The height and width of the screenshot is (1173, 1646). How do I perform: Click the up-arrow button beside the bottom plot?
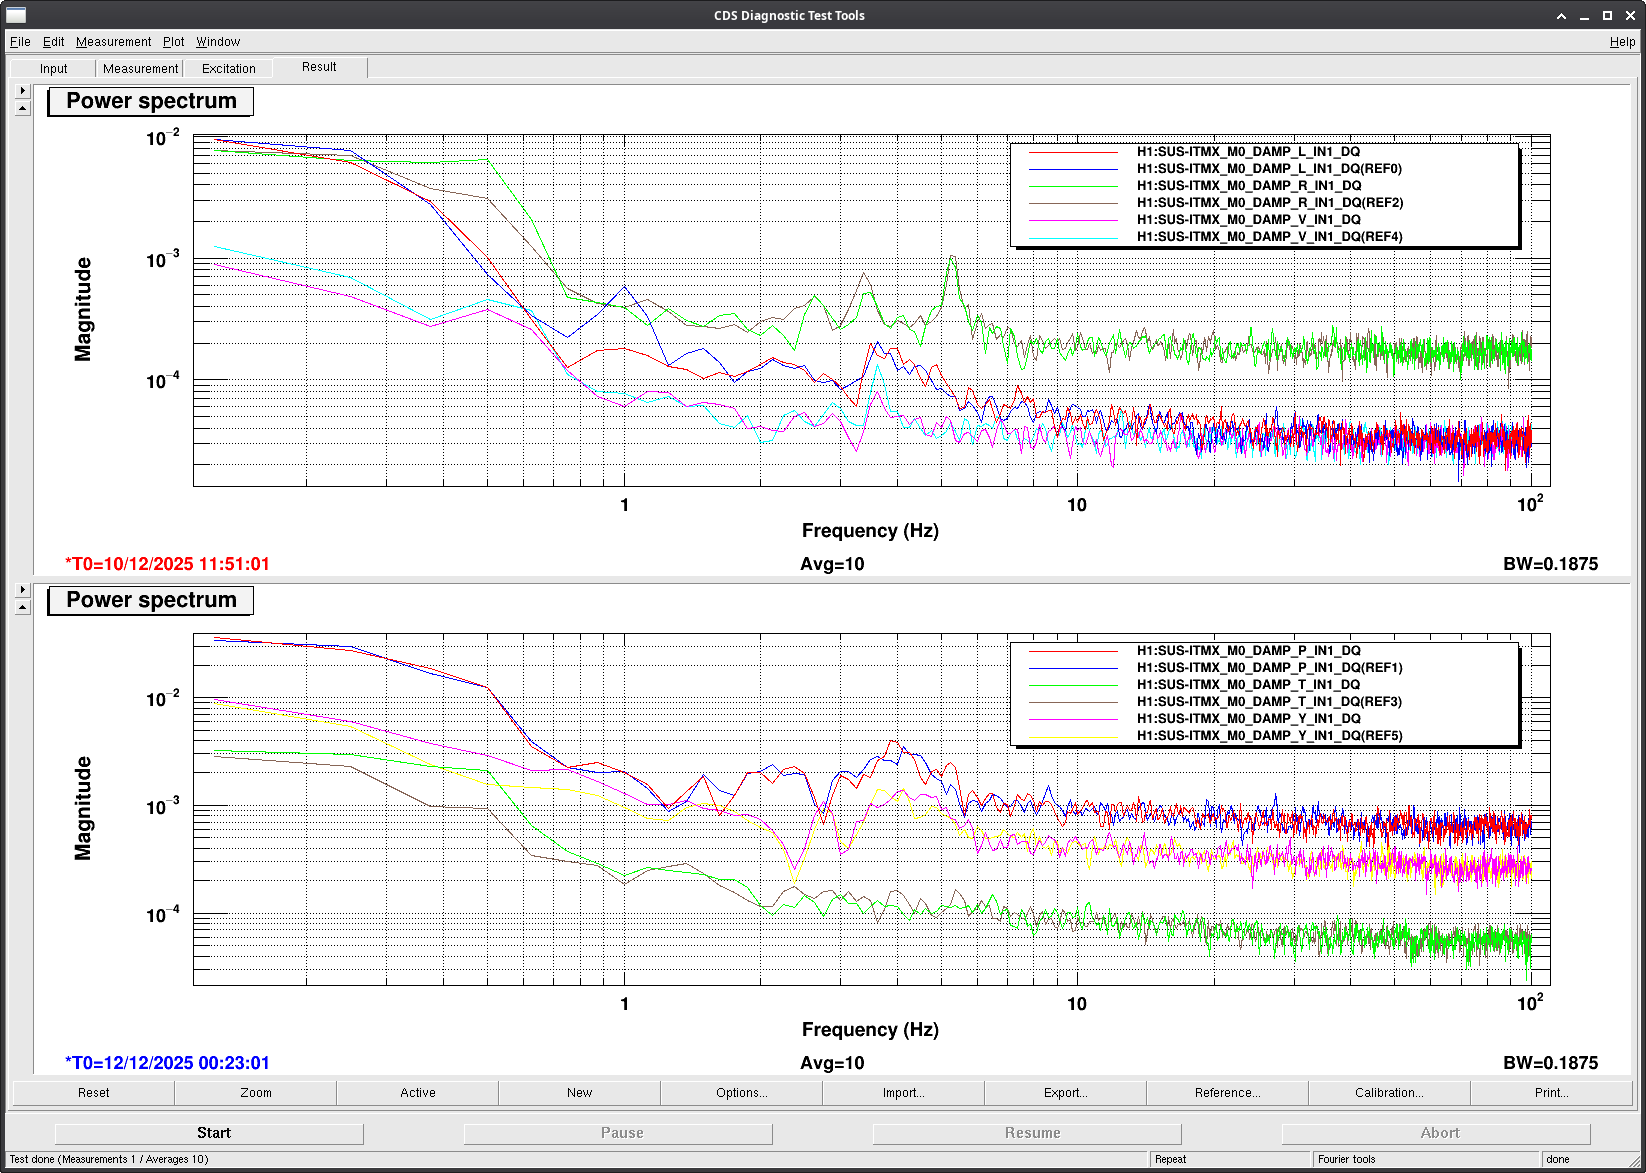tap(23, 607)
